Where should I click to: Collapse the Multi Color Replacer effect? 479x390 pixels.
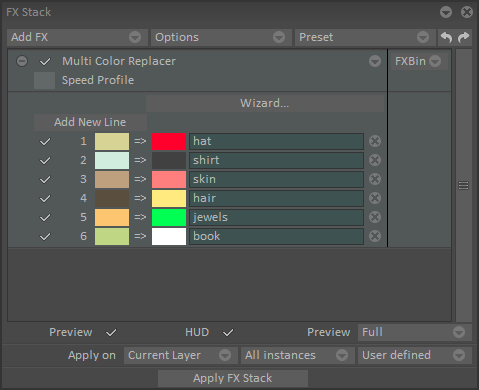[x=22, y=61]
